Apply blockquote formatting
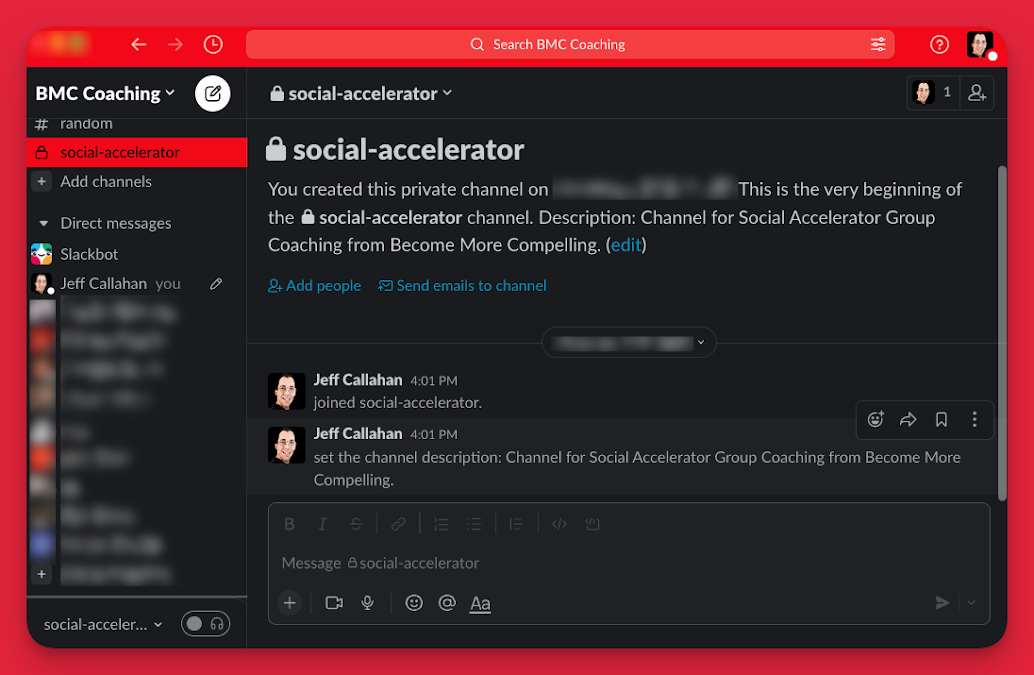This screenshot has height=675, width=1034. pyautogui.click(x=516, y=524)
